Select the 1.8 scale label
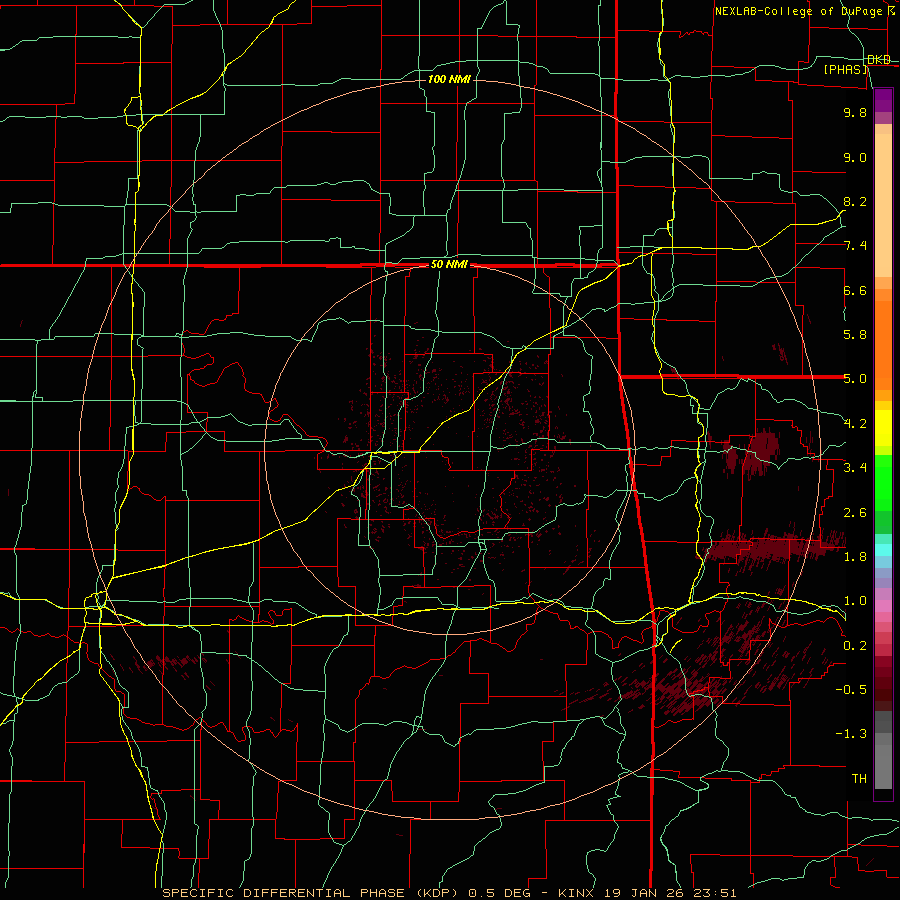The image size is (900, 900). [855, 557]
